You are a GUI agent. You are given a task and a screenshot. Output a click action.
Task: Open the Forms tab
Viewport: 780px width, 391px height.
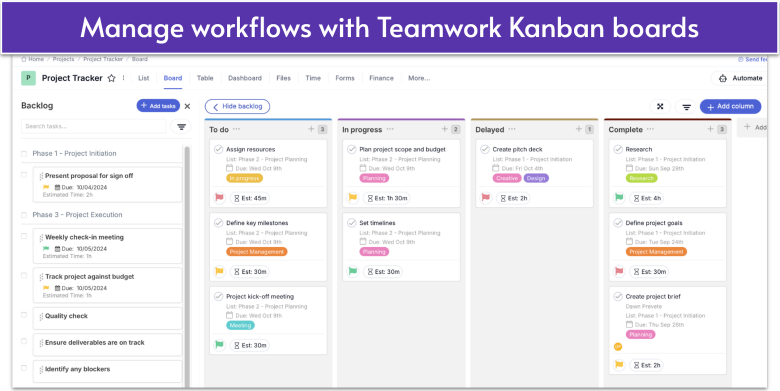(345, 78)
